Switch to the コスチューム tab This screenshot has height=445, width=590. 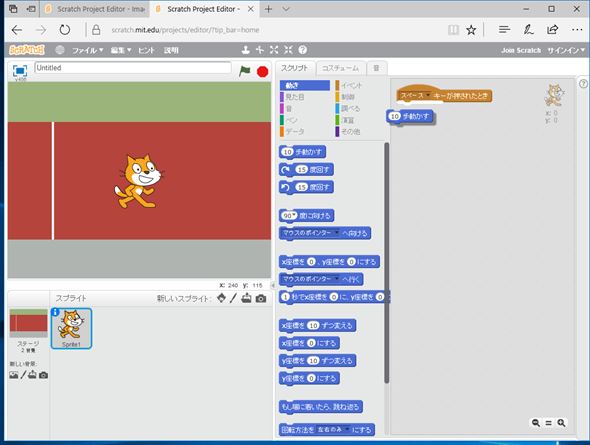click(x=341, y=68)
